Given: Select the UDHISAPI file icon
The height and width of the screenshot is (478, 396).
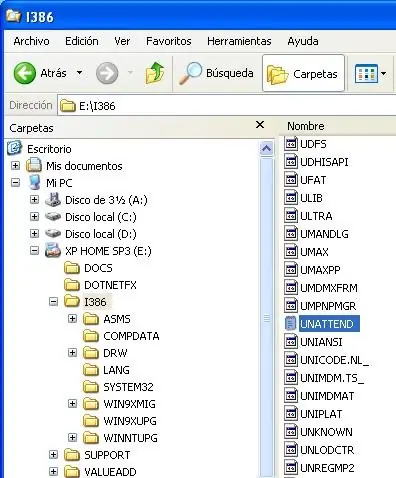Looking at the screenshot, I should click(x=291, y=162).
